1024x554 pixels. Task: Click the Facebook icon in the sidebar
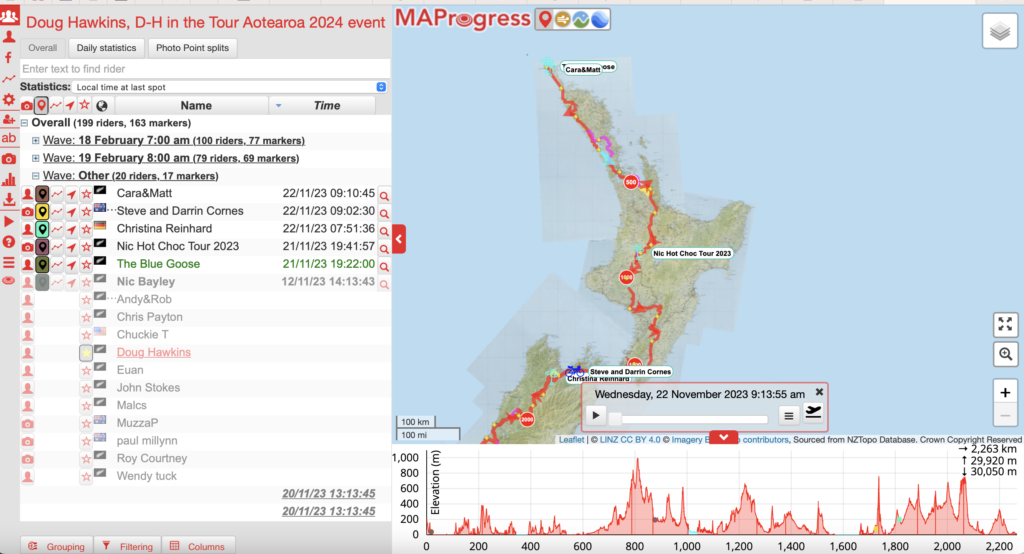[x=9, y=58]
